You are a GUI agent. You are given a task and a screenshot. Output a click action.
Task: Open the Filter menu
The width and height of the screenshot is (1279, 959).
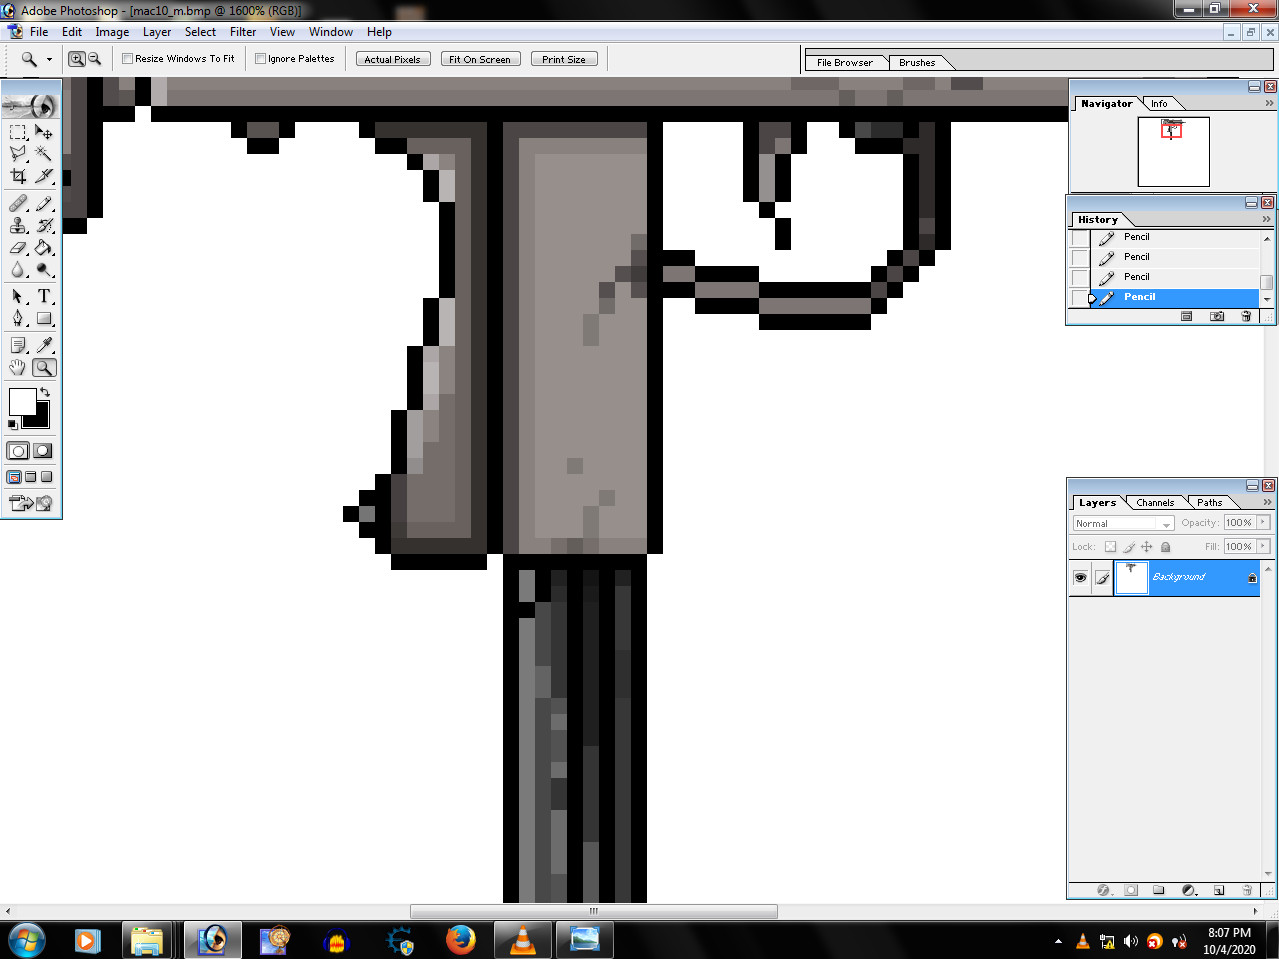point(243,32)
